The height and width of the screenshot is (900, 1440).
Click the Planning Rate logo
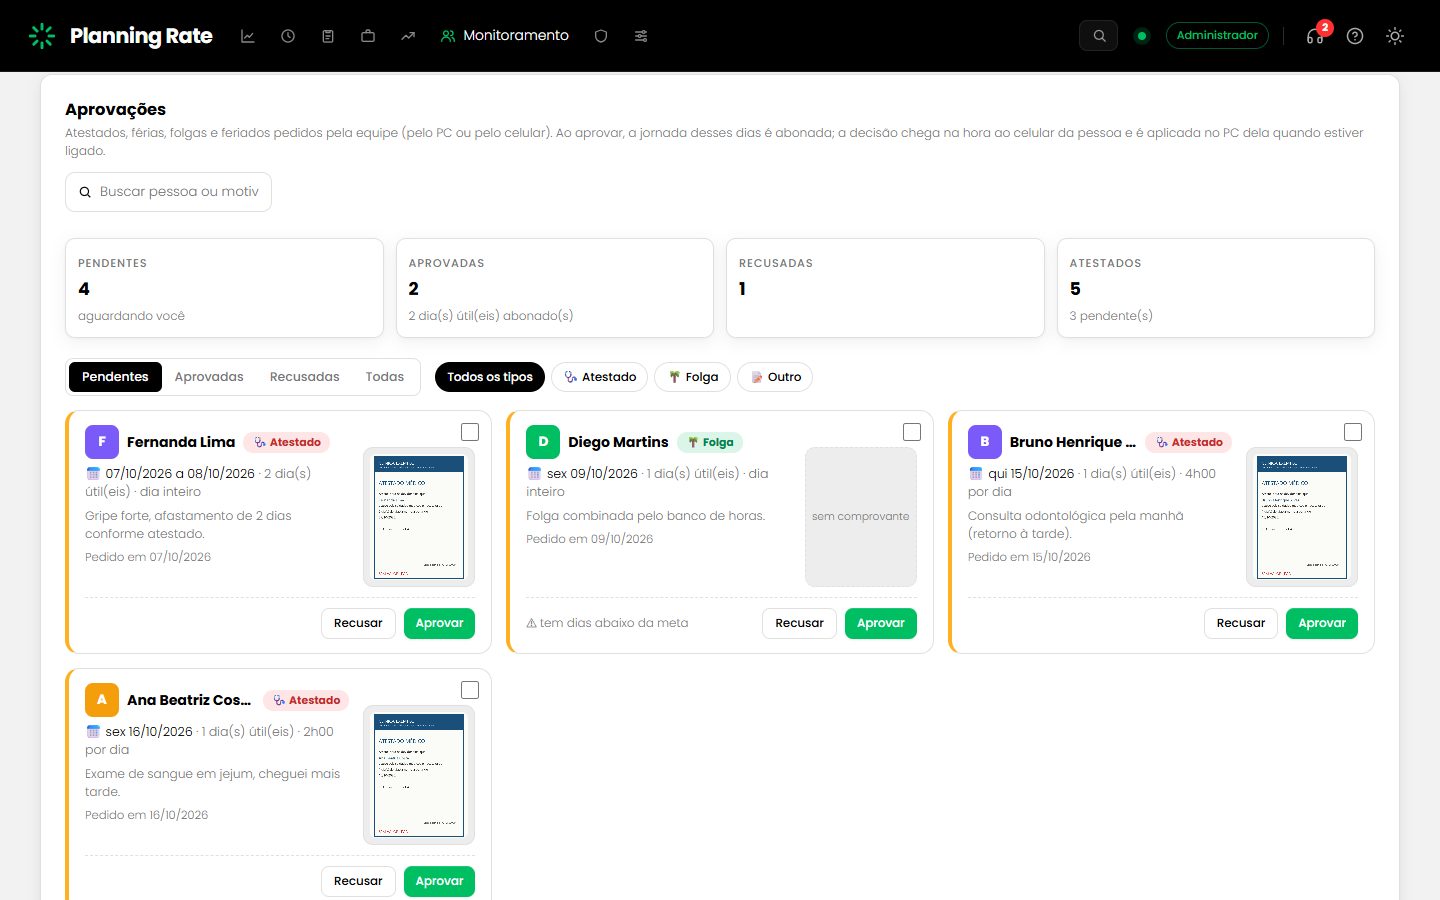point(120,36)
